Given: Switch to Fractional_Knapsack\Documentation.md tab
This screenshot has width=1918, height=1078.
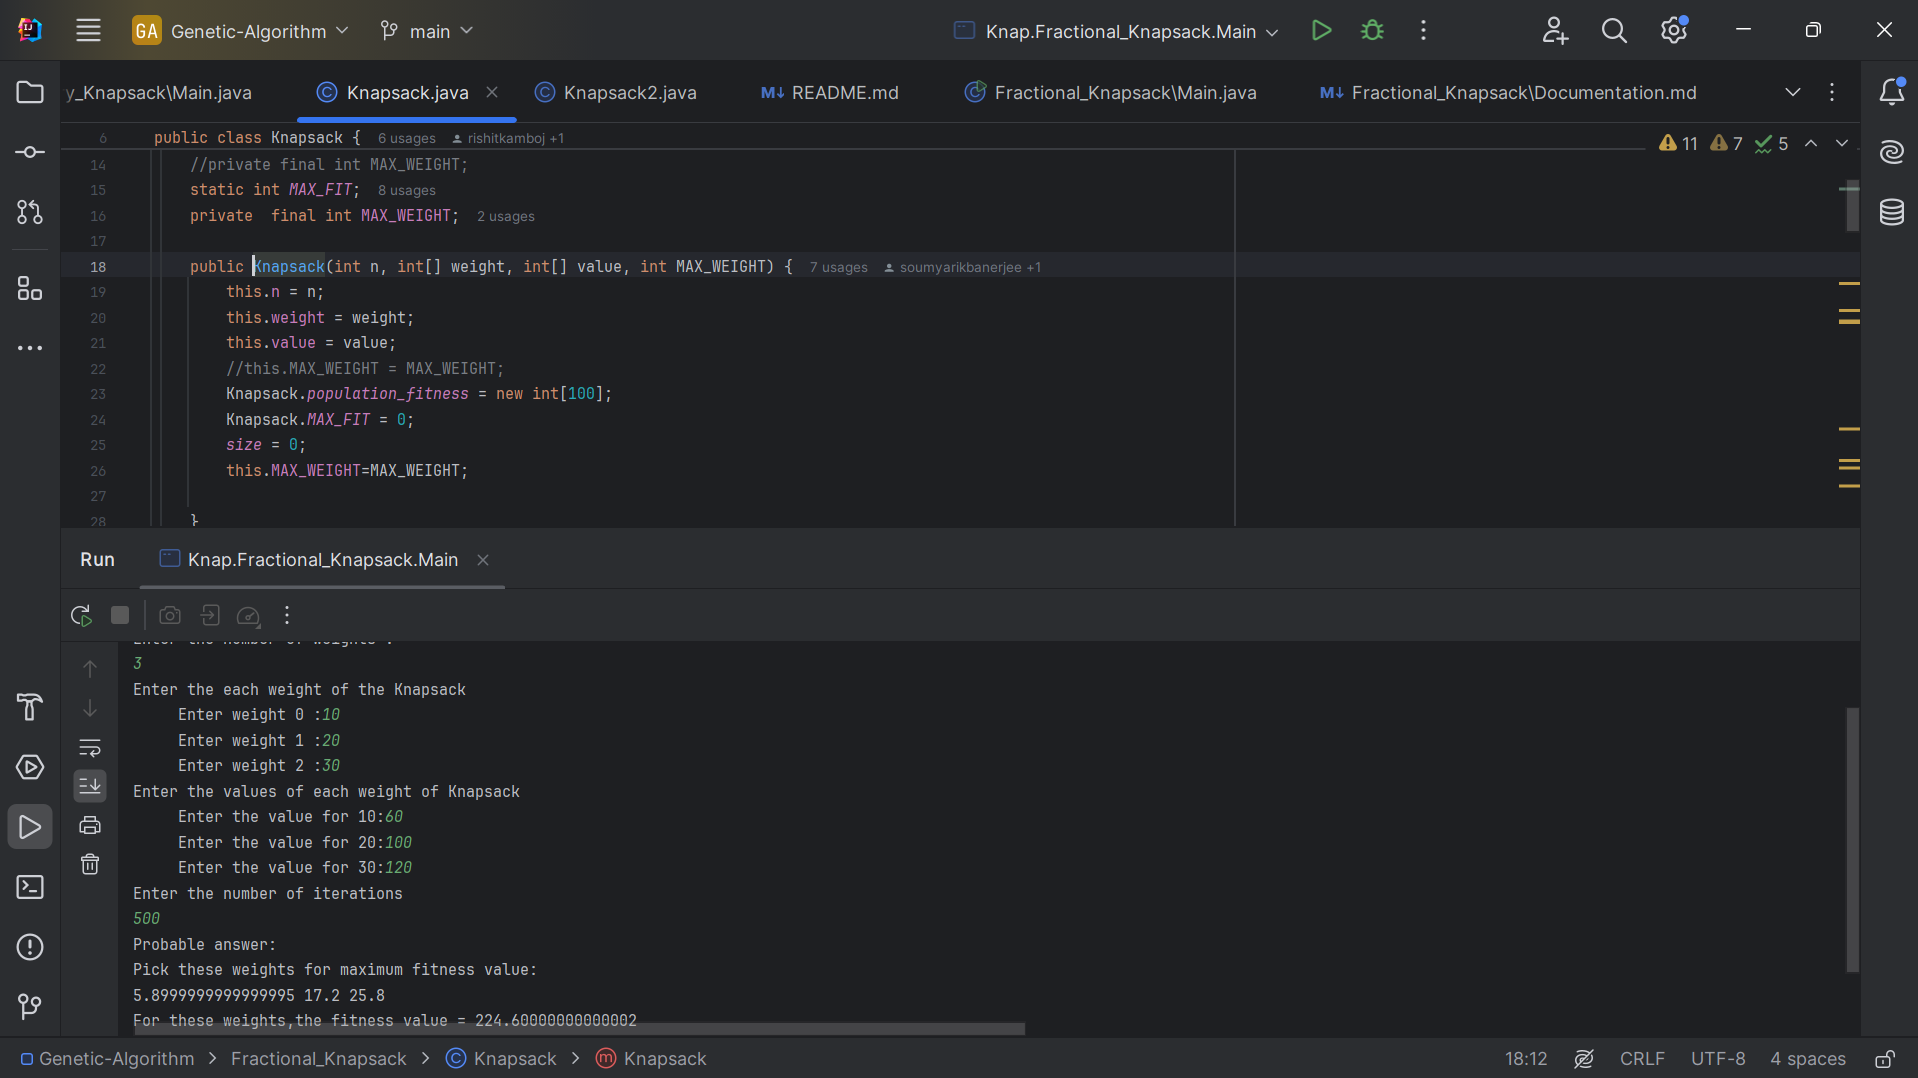Looking at the screenshot, I should click(x=1509, y=93).
